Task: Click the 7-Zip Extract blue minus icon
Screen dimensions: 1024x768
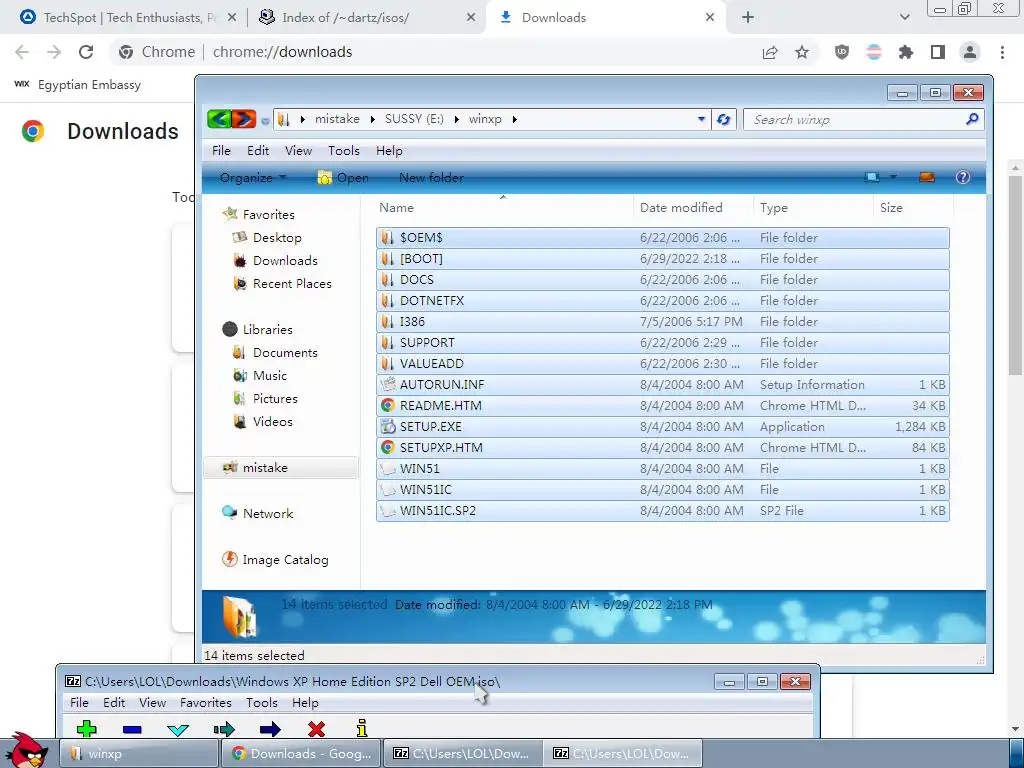Action: tap(132, 729)
